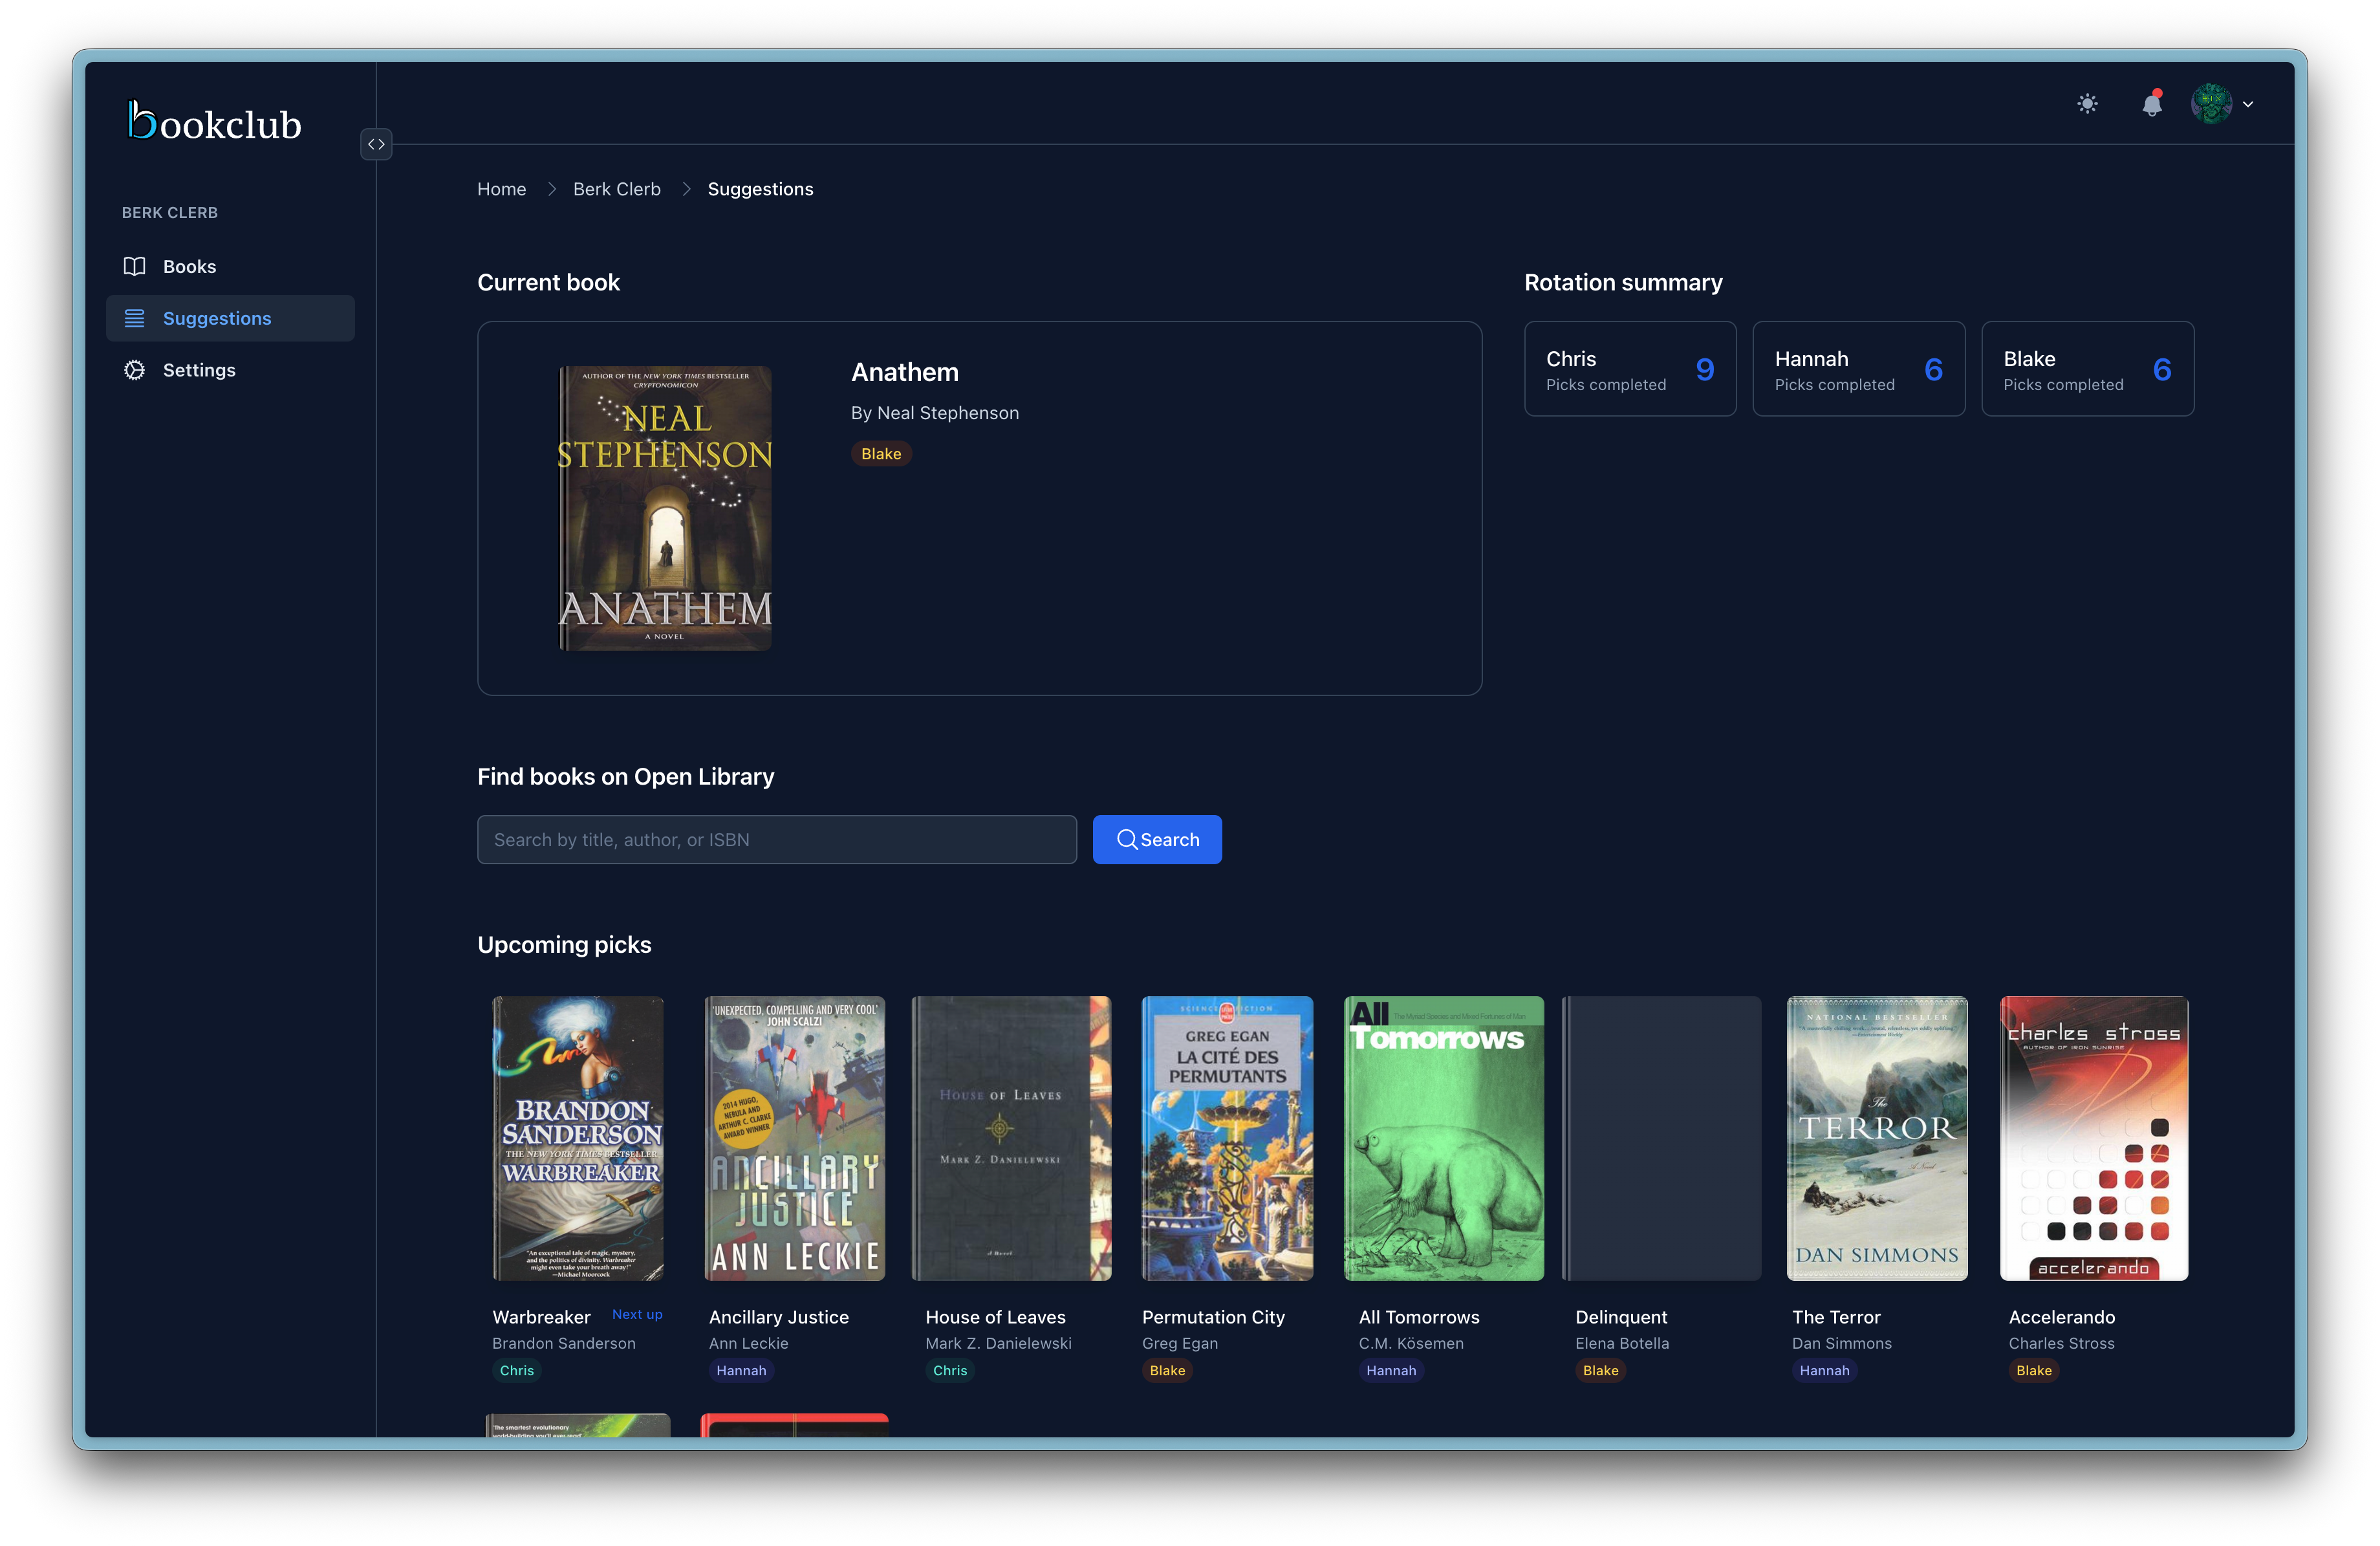Toggle light mode with the sun icon

click(2088, 104)
